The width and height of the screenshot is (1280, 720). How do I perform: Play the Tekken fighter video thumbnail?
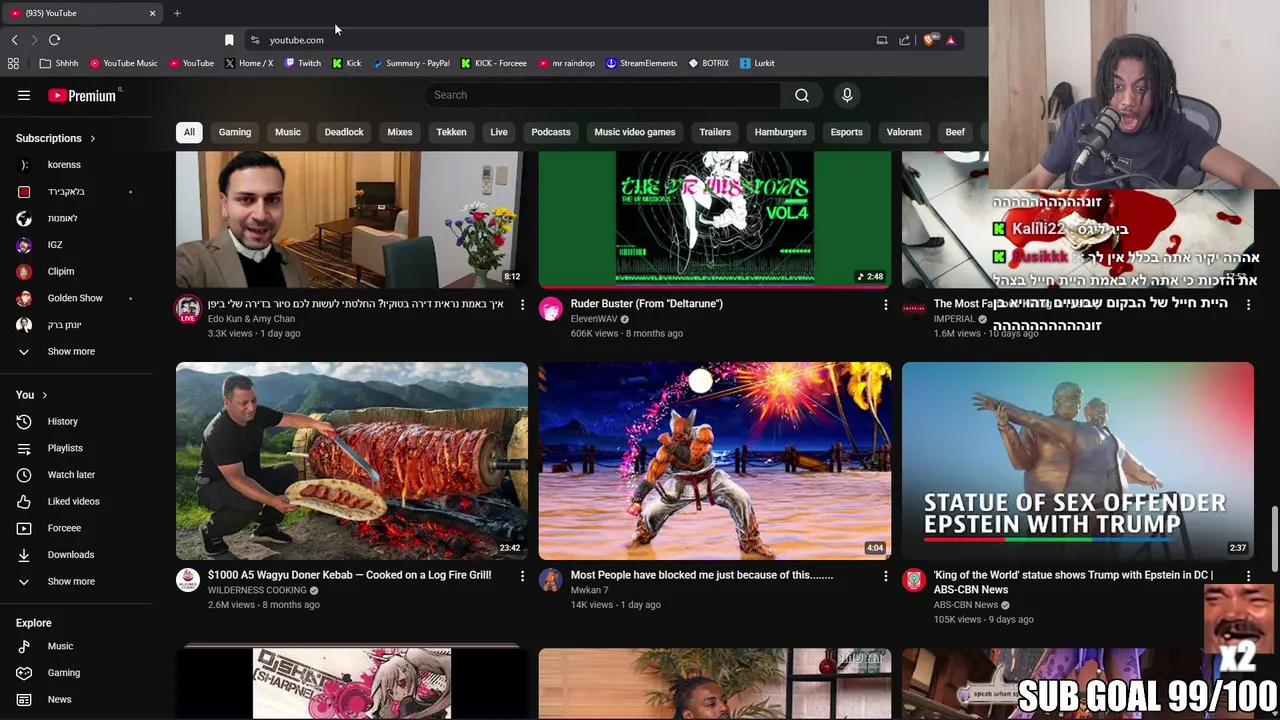tap(715, 461)
